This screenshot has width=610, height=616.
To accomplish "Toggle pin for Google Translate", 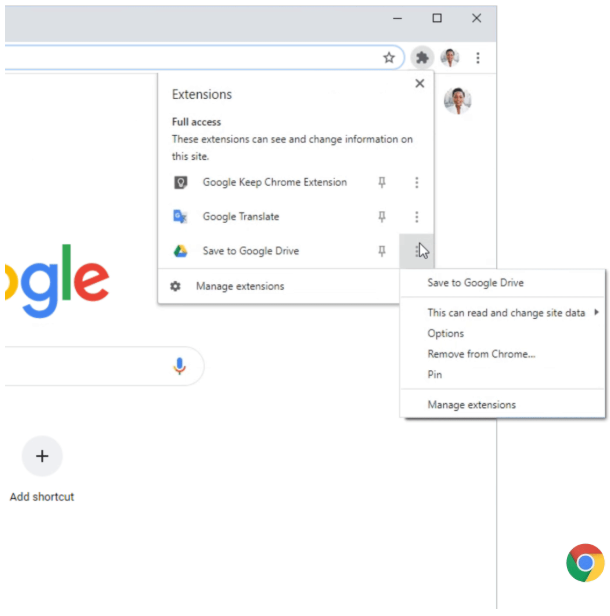I will [x=382, y=216].
